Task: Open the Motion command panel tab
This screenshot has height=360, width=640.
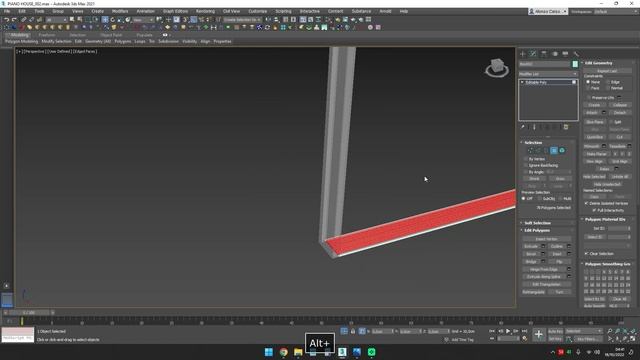Action: 554,54
